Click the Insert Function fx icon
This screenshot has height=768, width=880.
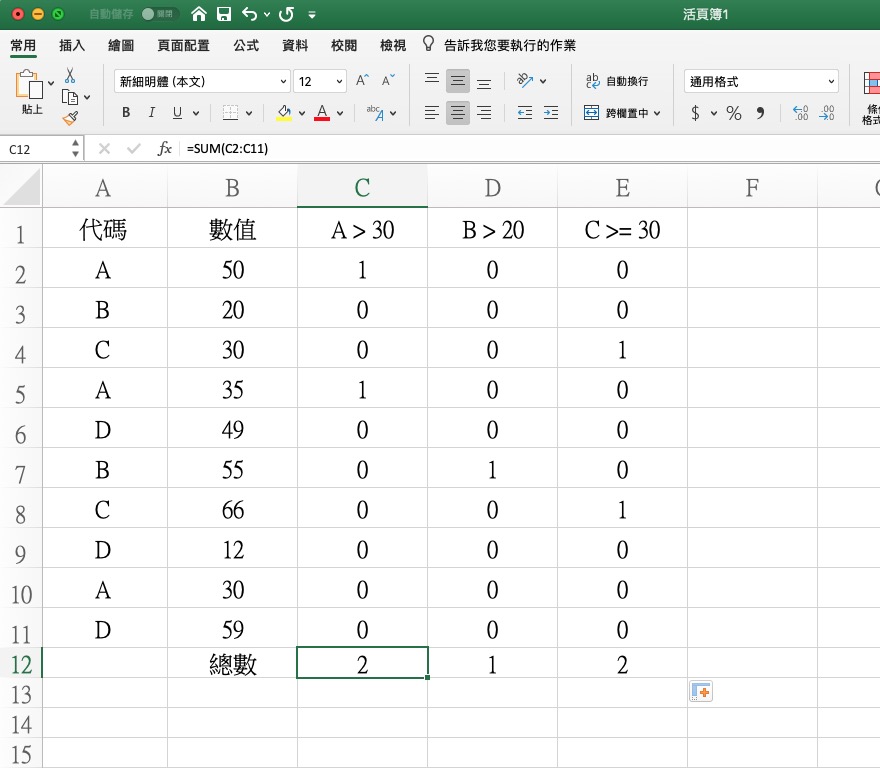point(165,149)
